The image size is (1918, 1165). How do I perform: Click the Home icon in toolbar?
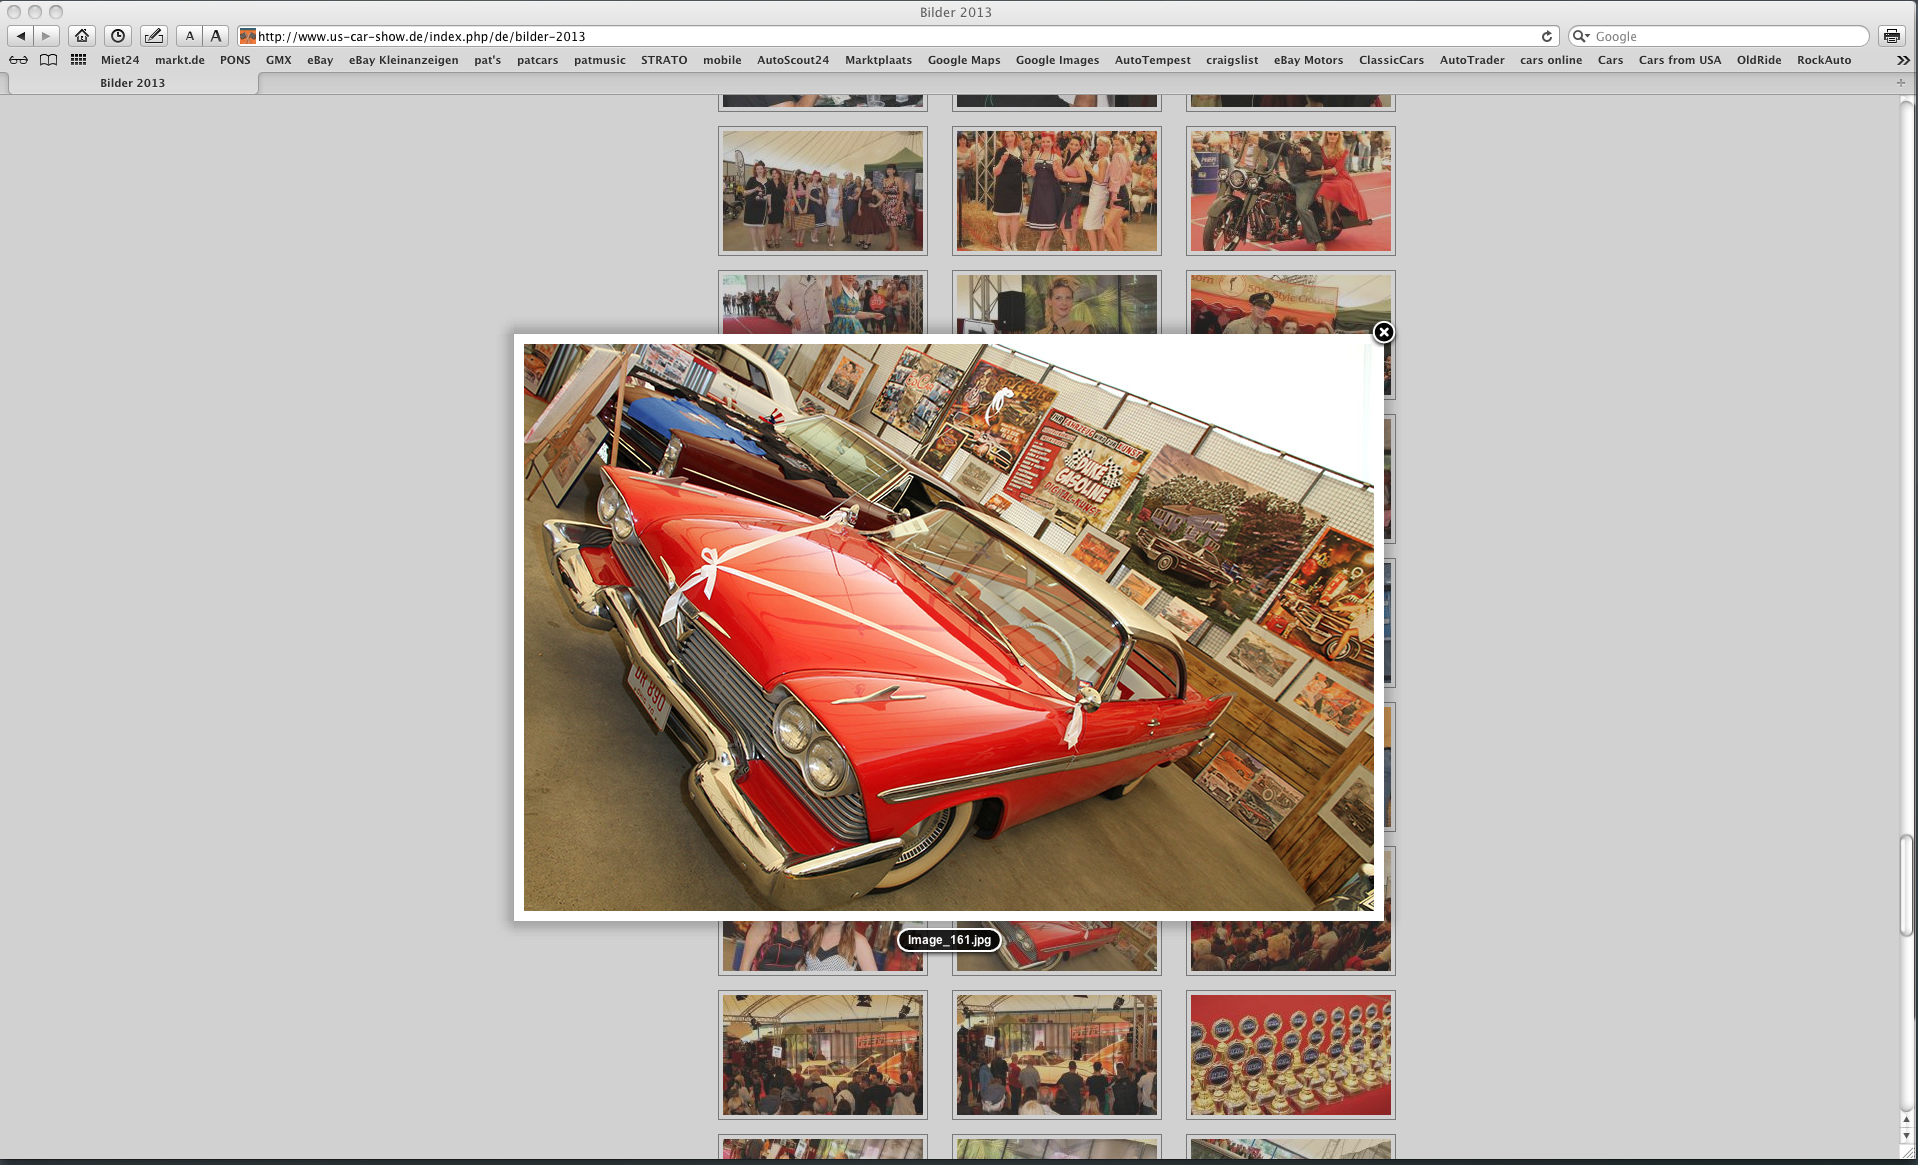(82, 36)
